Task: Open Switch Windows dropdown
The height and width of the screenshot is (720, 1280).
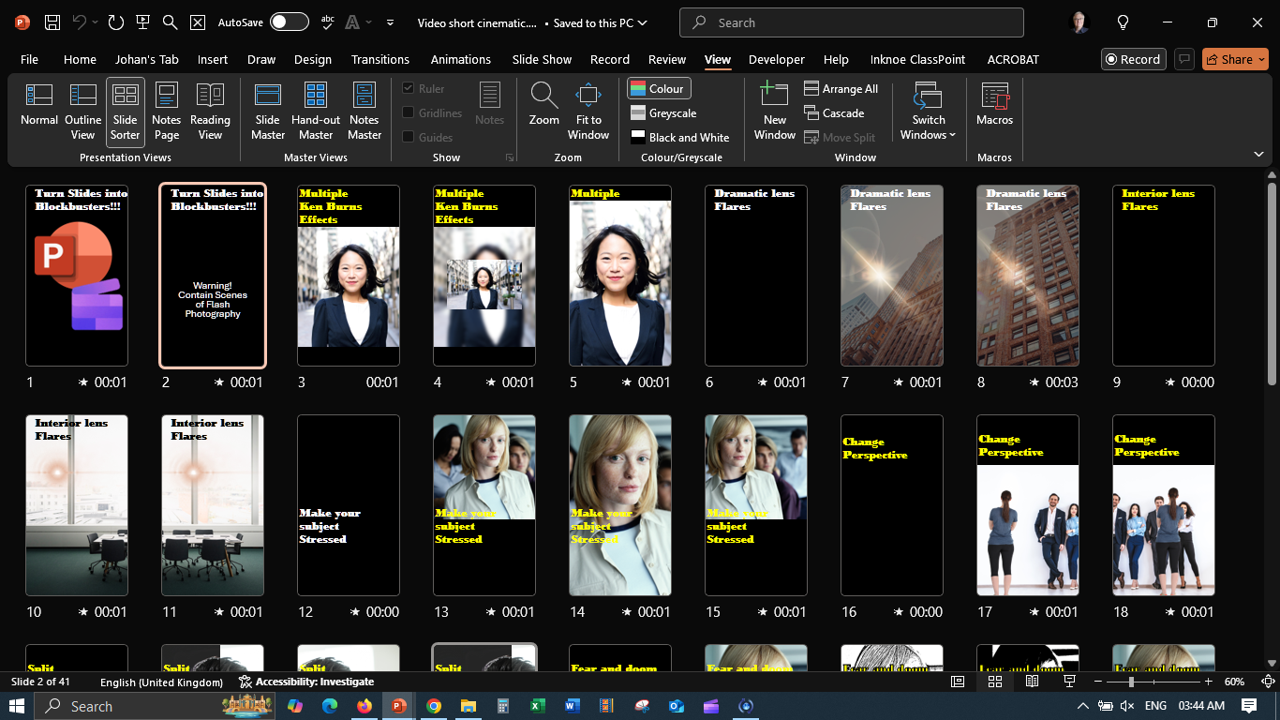Action: pos(928,112)
